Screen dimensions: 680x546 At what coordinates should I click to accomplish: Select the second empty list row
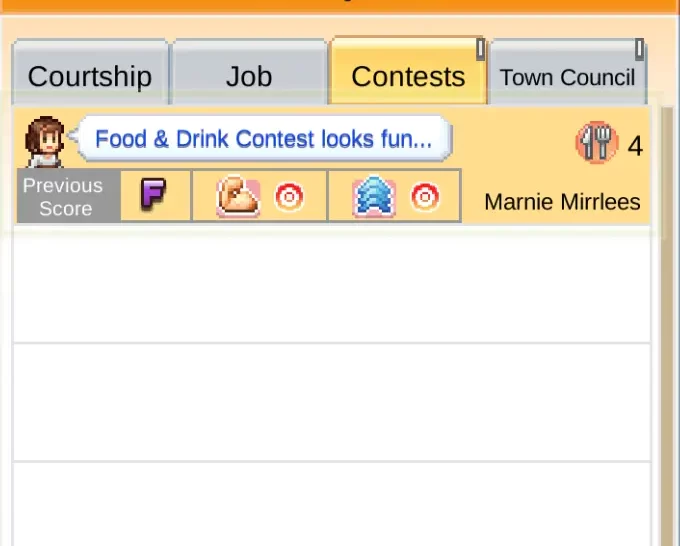pos(332,402)
